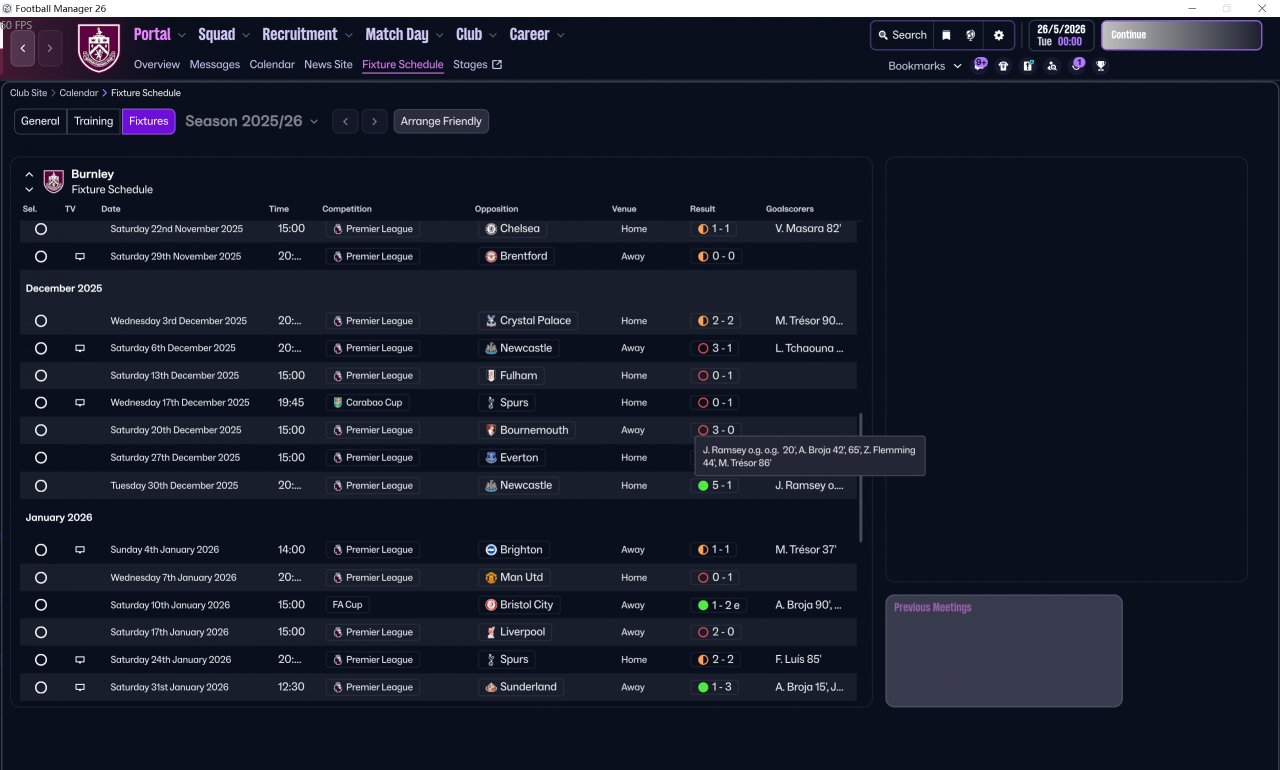Open the Season 2025/26 dropdown
Screen dimensions: 1280x770
click(x=252, y=121)
